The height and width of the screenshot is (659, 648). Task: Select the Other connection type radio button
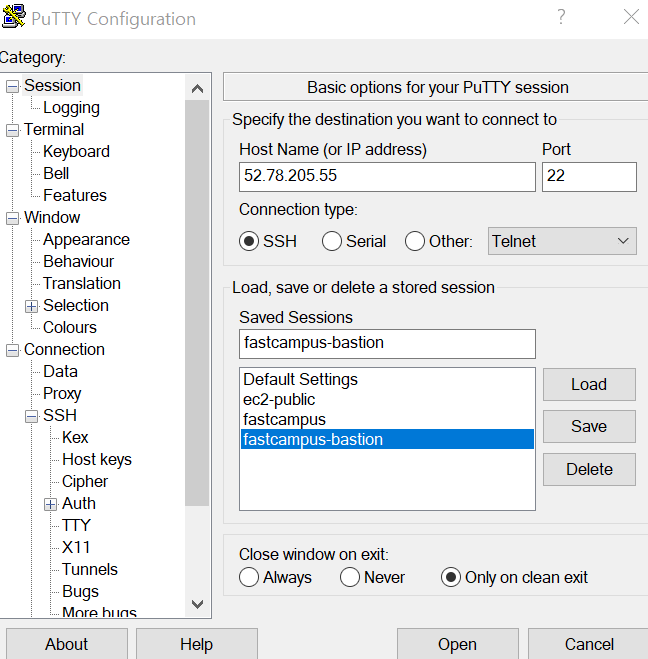click(x=414, y=241)
